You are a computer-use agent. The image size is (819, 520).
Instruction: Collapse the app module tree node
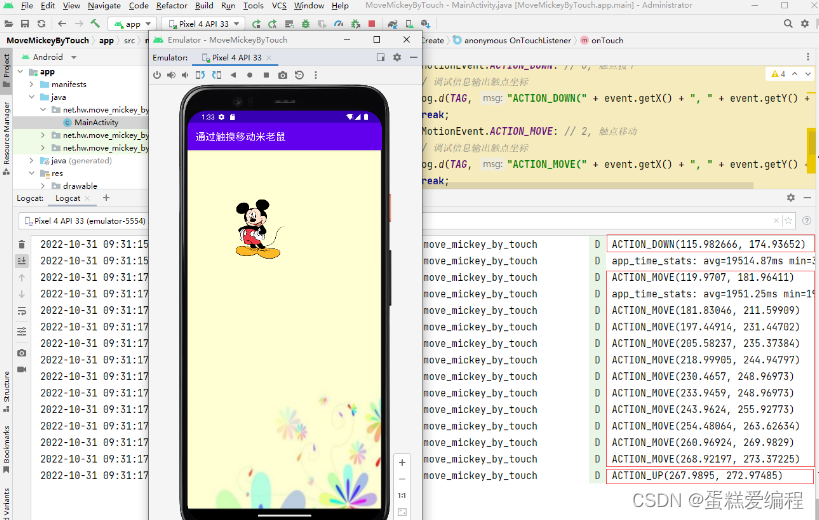[20, 72]
